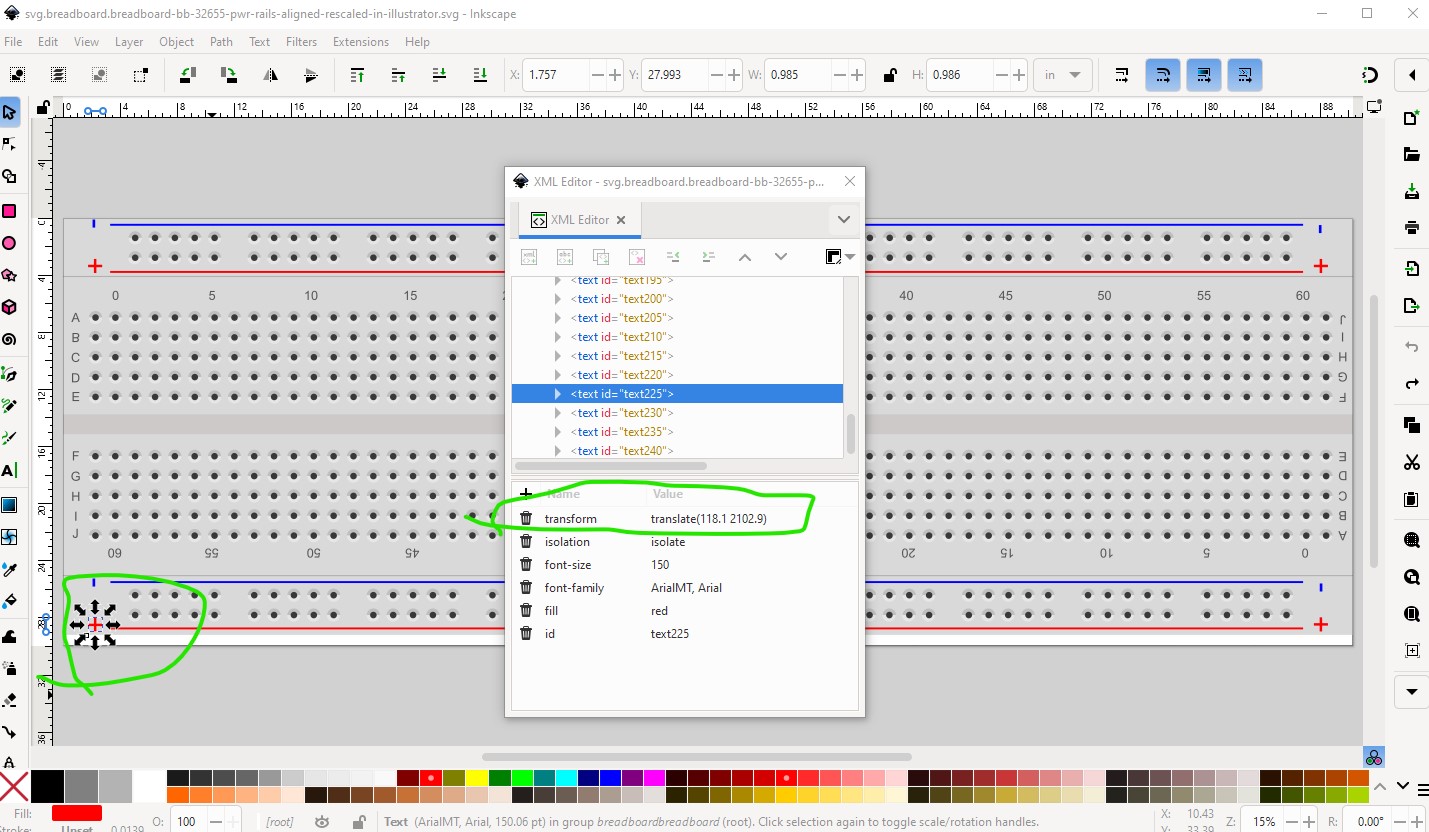This screenshot has width=1429, height=832.
Task: Toggle guide lock at ruler corner
Action: coord(42,107)
